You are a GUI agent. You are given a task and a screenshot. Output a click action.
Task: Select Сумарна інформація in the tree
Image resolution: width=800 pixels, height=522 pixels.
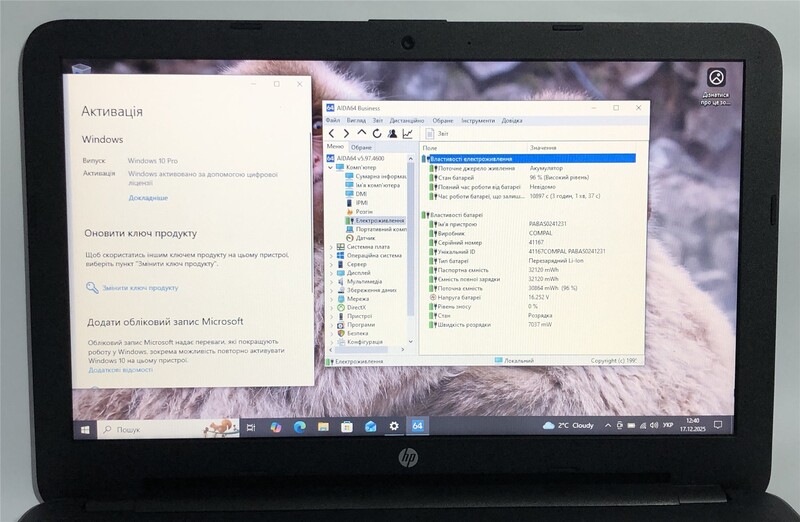point(376,176)
